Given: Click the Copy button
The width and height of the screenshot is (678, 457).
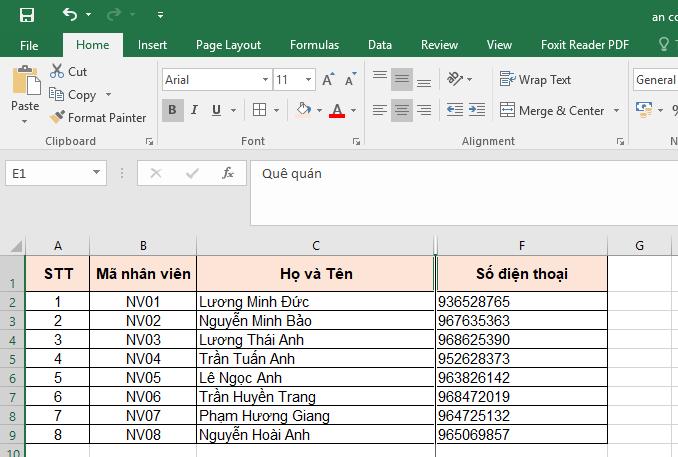Looking at the screenshot, I should (73, 95).
